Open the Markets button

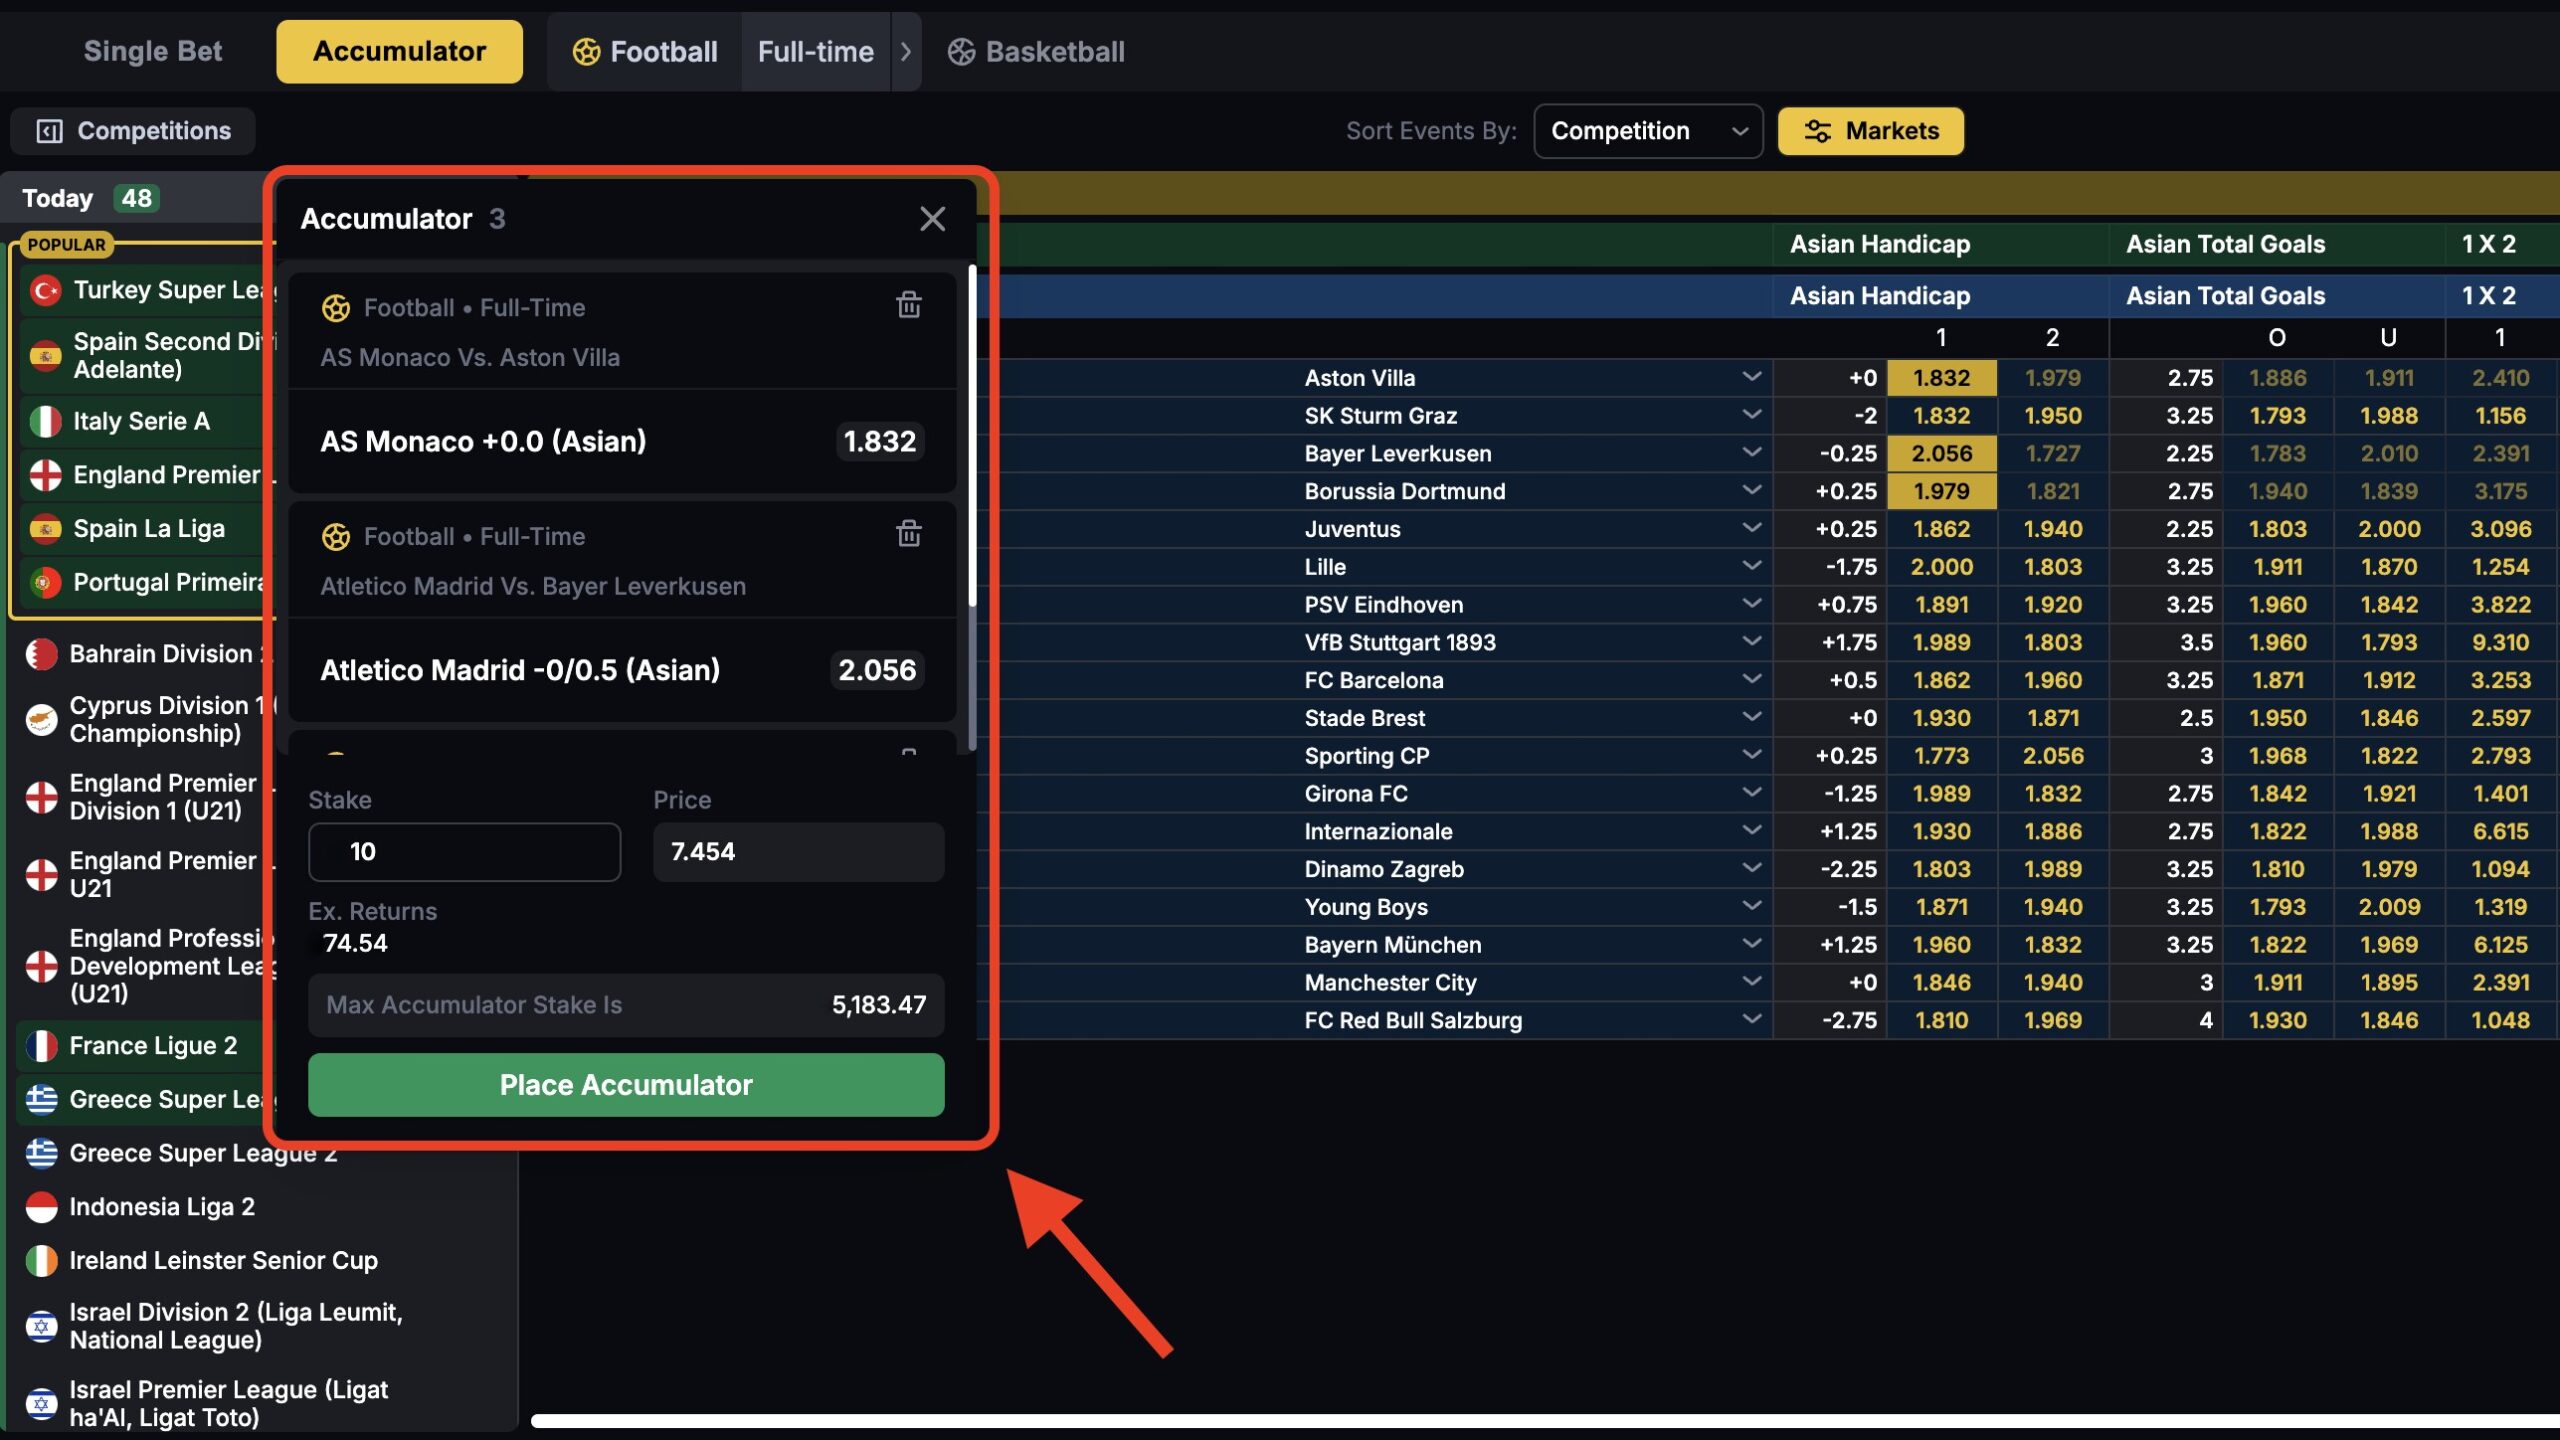click(x=1870, y=131)
